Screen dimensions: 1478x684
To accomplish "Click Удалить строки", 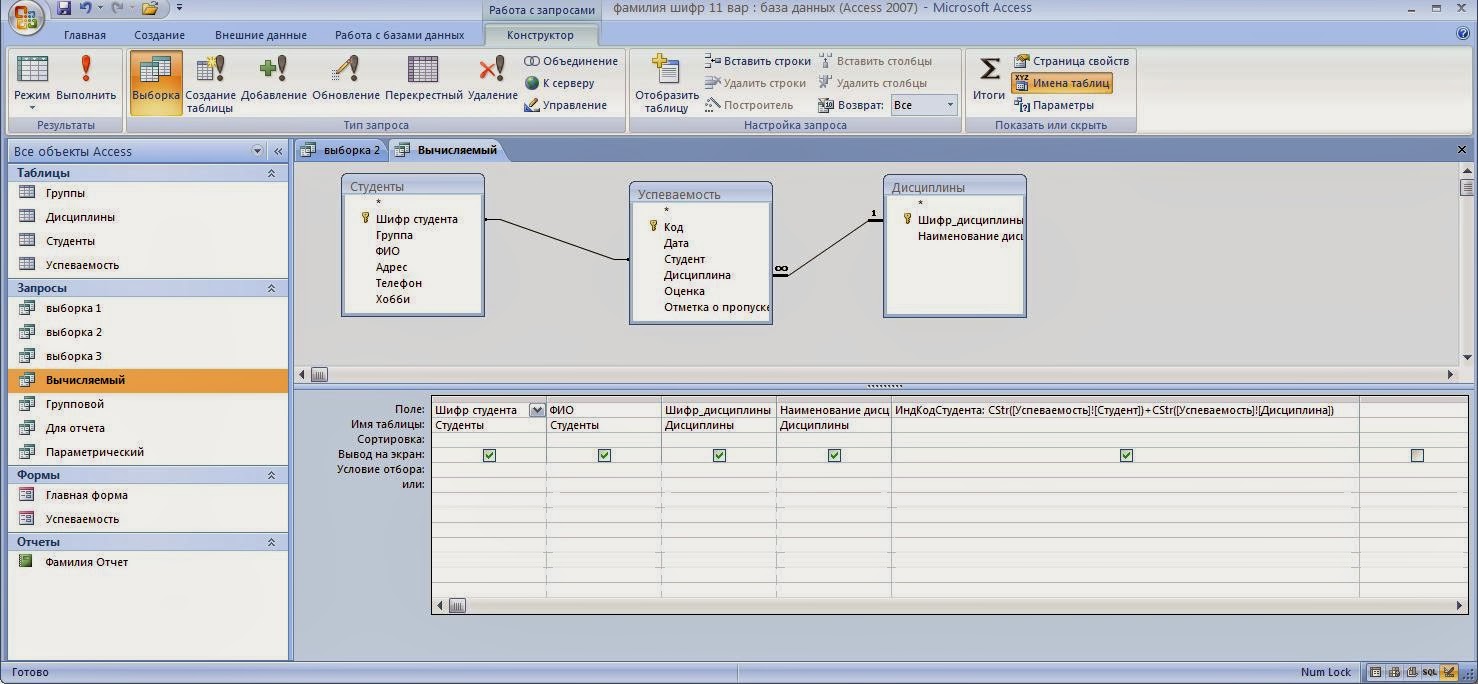I will click(755, 83).
